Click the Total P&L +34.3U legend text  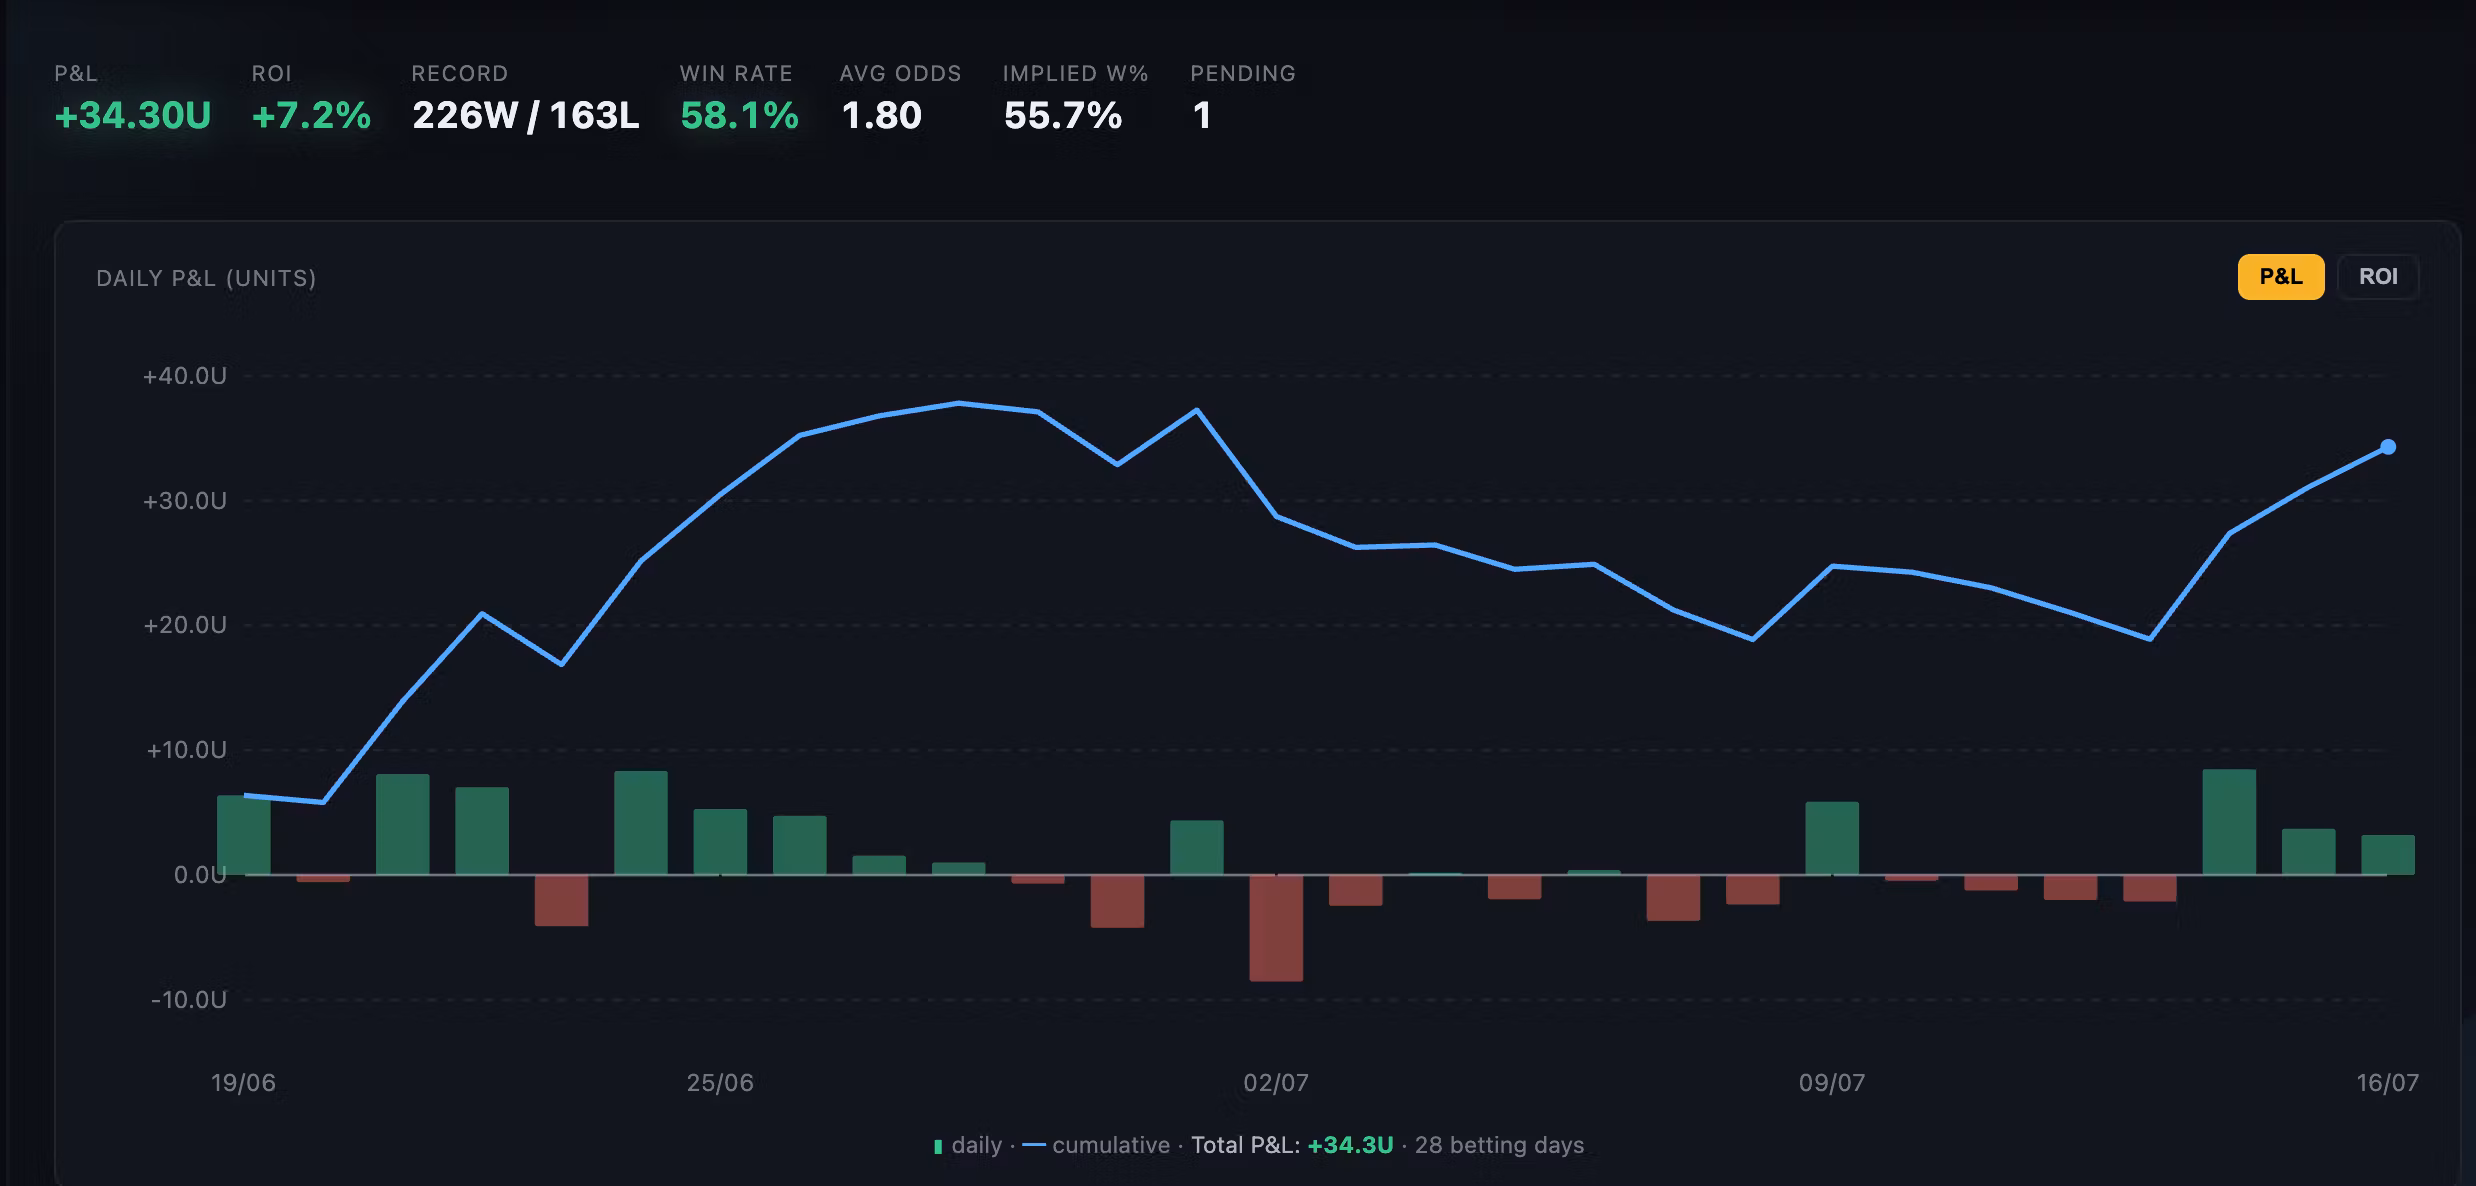pyautogui.click(x=1292, y=1145)
